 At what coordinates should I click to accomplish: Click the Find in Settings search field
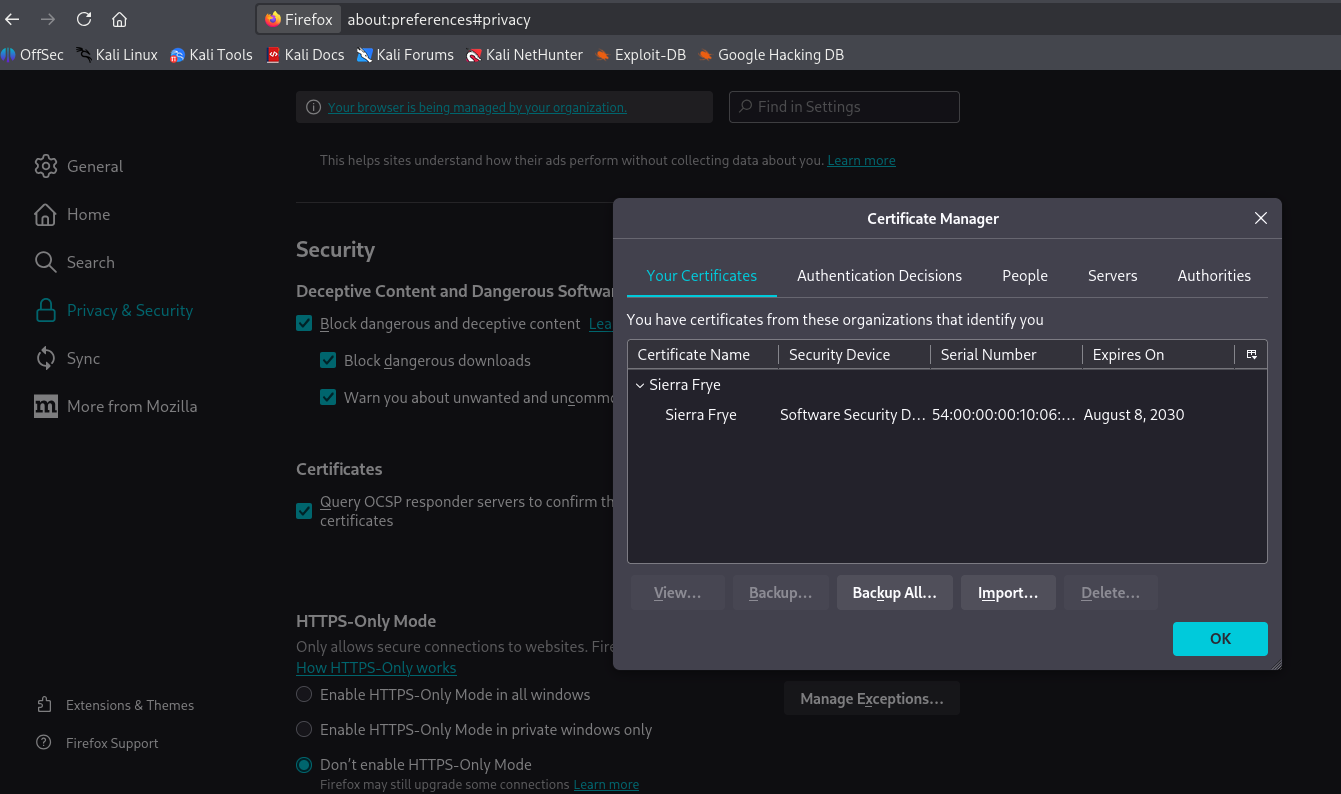844,107
